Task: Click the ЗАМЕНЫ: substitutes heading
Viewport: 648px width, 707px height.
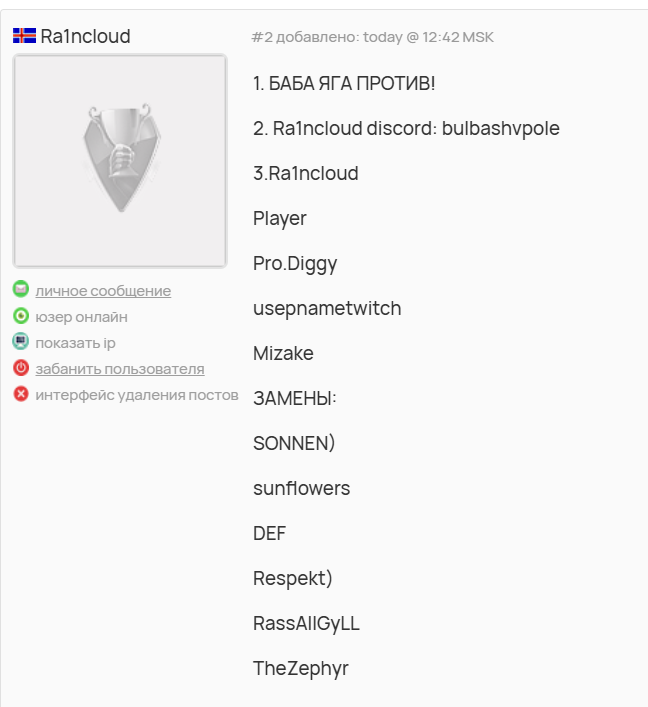Action: 295,399
